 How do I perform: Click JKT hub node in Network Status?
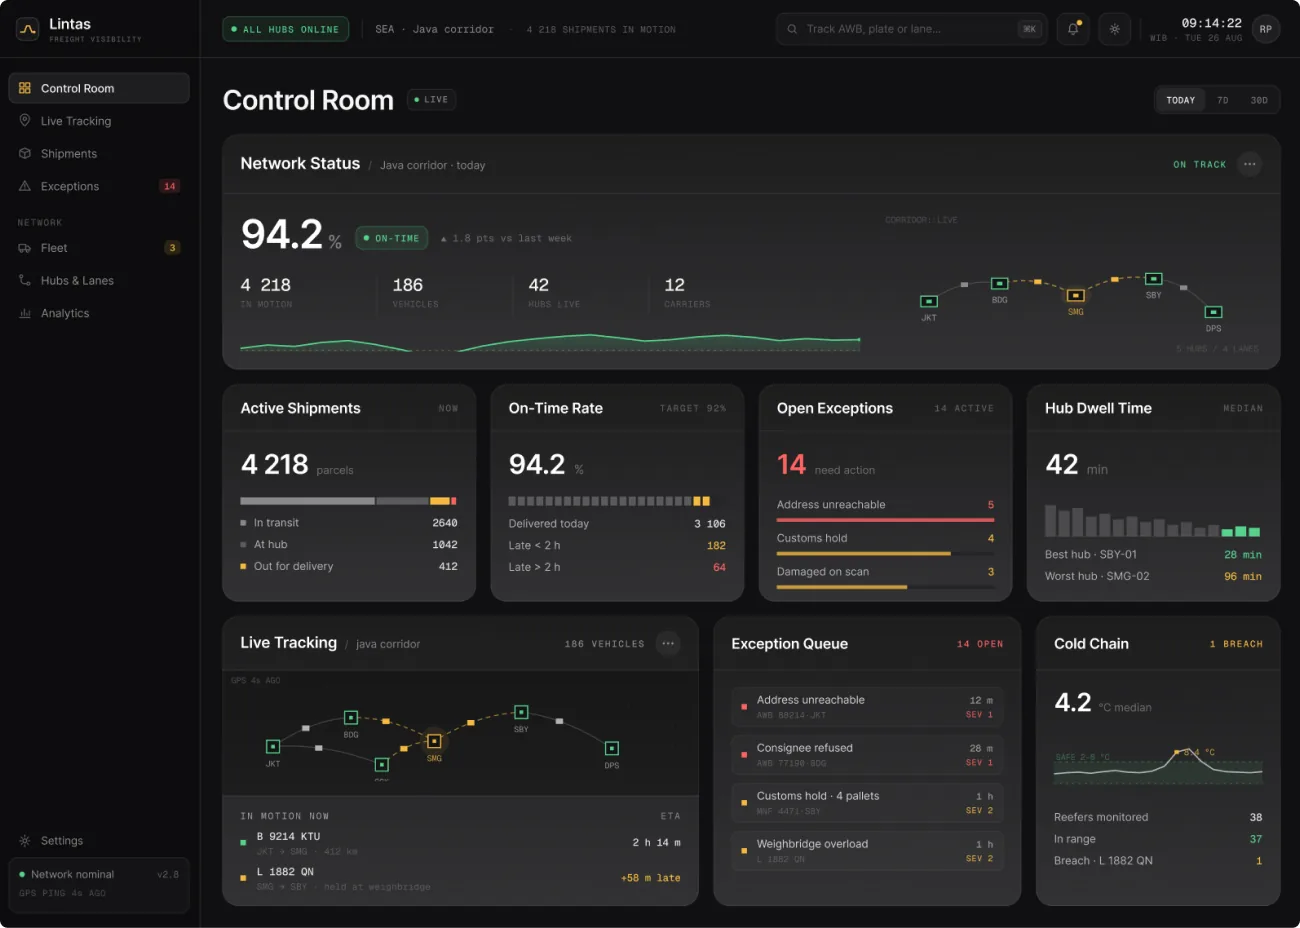click(x=929, y=301)
